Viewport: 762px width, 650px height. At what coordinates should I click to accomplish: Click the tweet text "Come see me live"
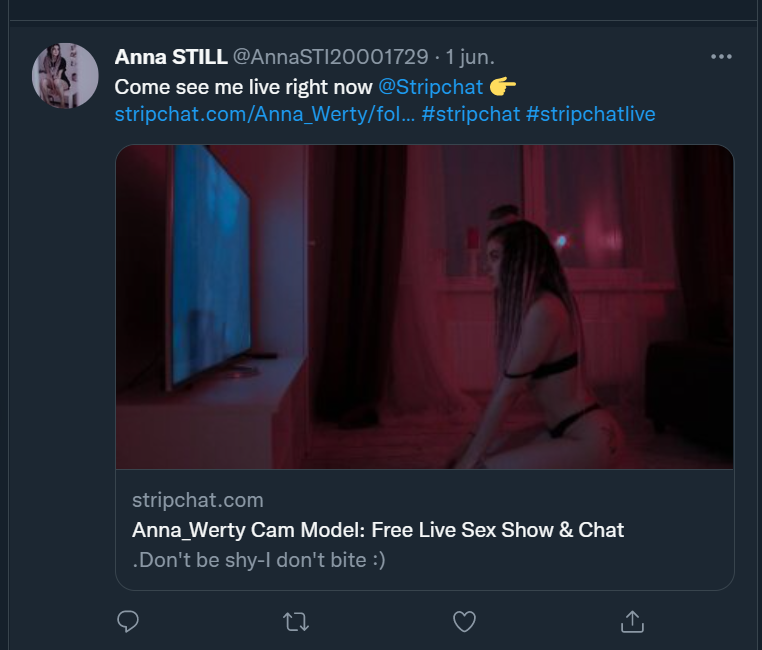coord(243,86)
